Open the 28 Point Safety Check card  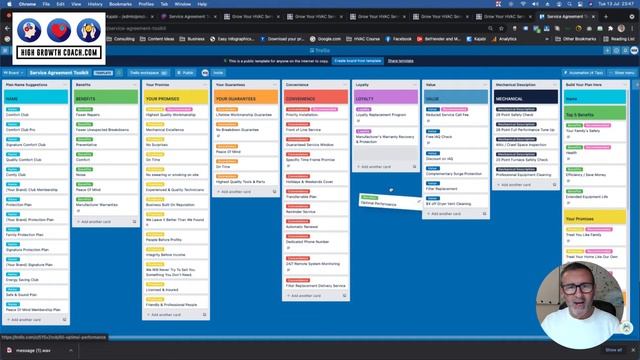[526, 112]
